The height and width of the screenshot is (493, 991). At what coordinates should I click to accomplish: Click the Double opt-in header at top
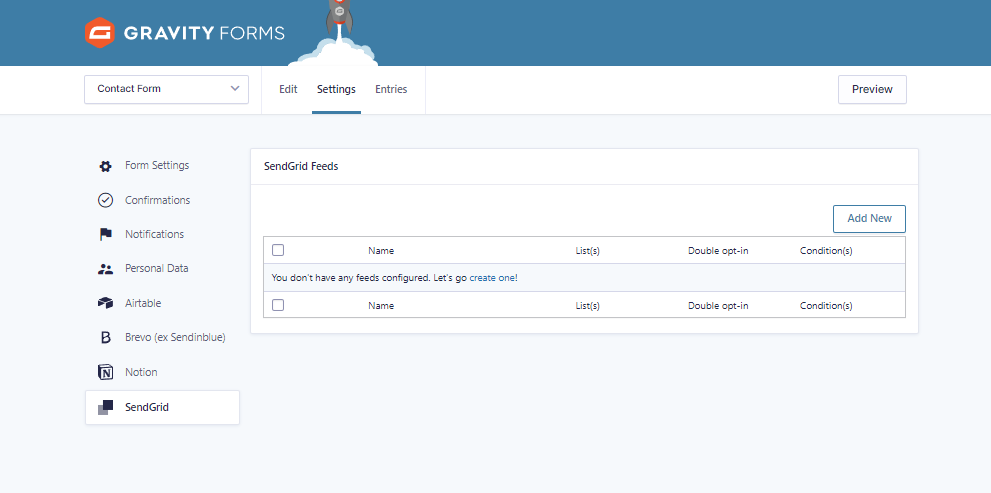coord(718,251)
